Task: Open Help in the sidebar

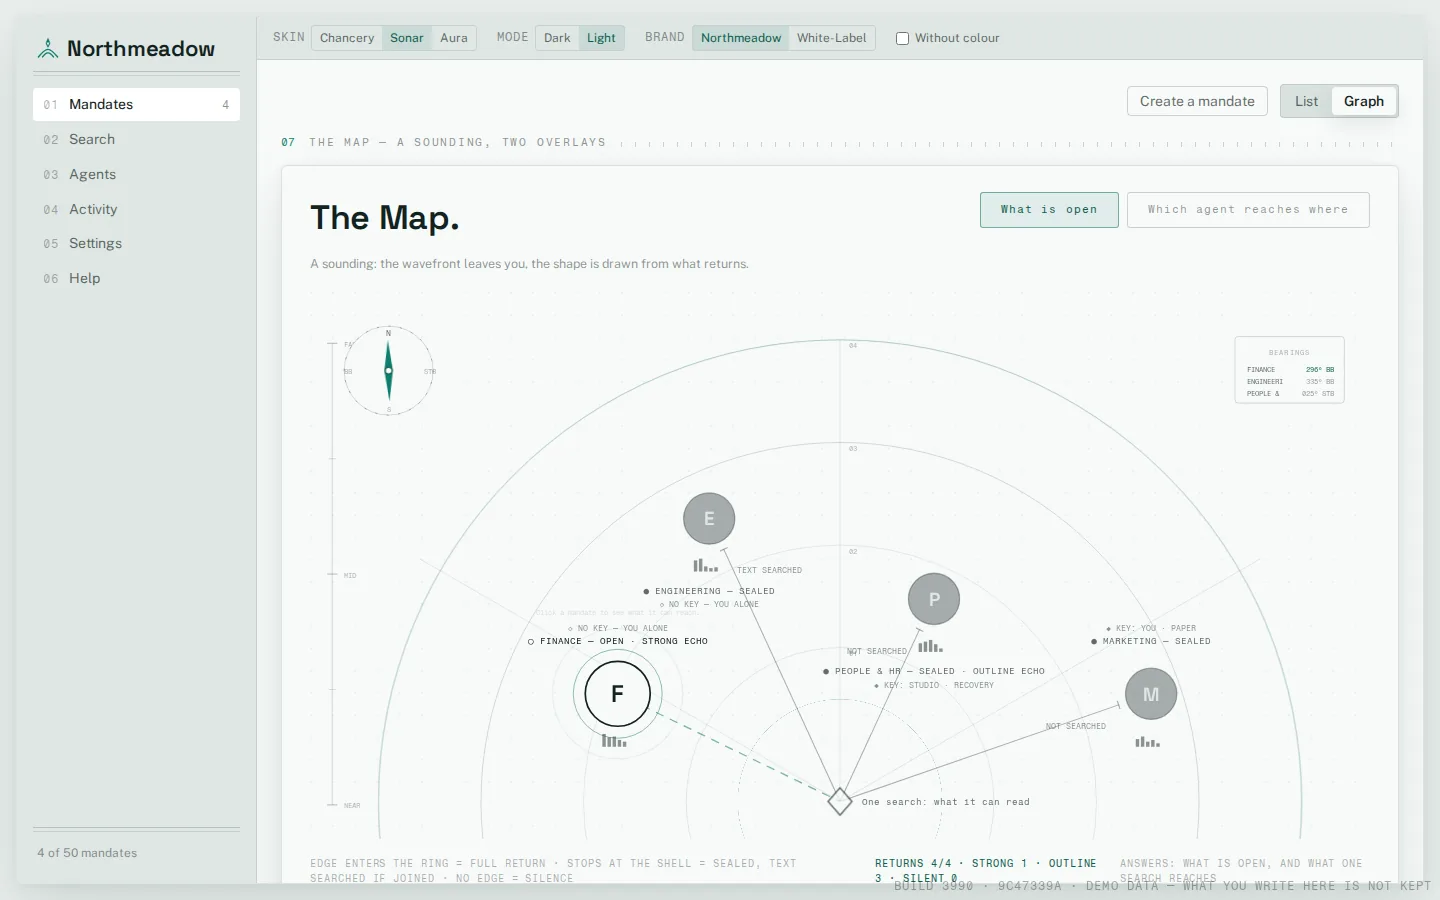Action: click(136, 278)
